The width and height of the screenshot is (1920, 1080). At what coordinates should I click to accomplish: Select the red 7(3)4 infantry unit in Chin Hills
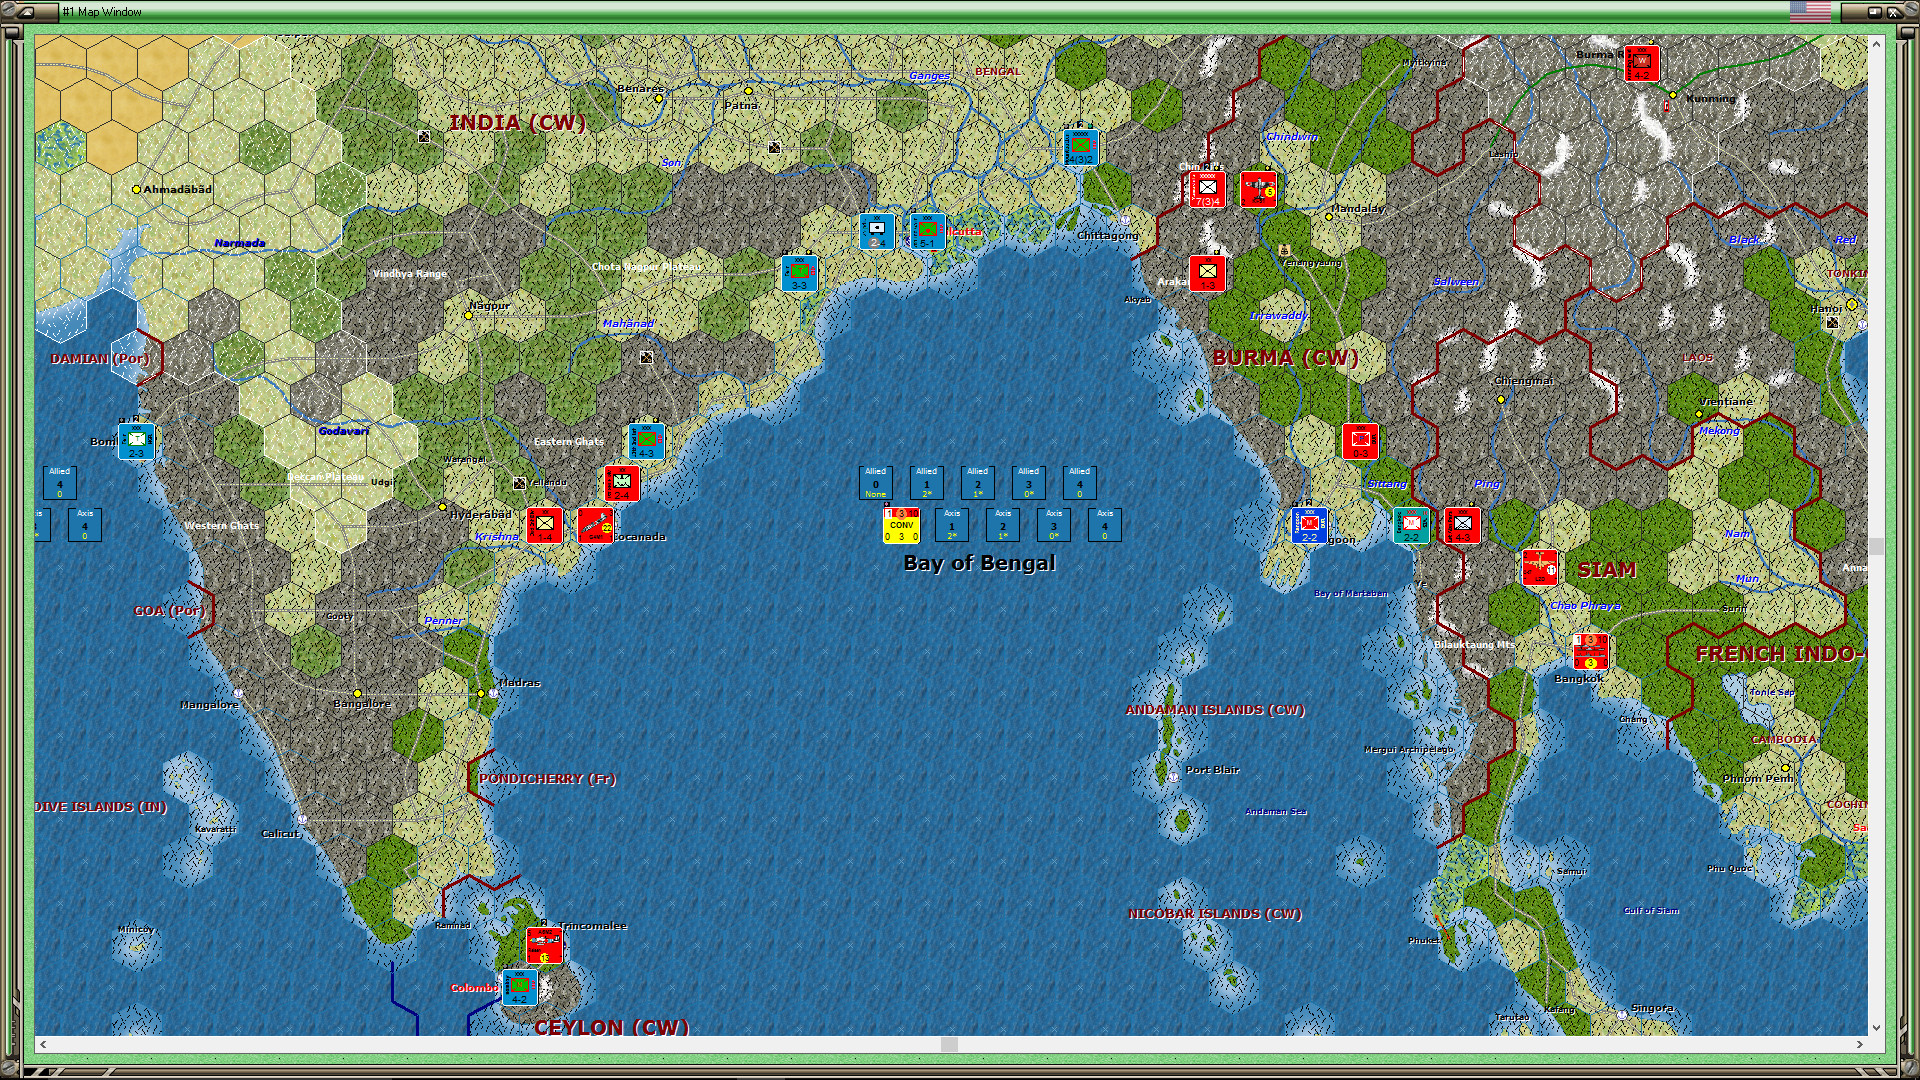(1208, 189)
